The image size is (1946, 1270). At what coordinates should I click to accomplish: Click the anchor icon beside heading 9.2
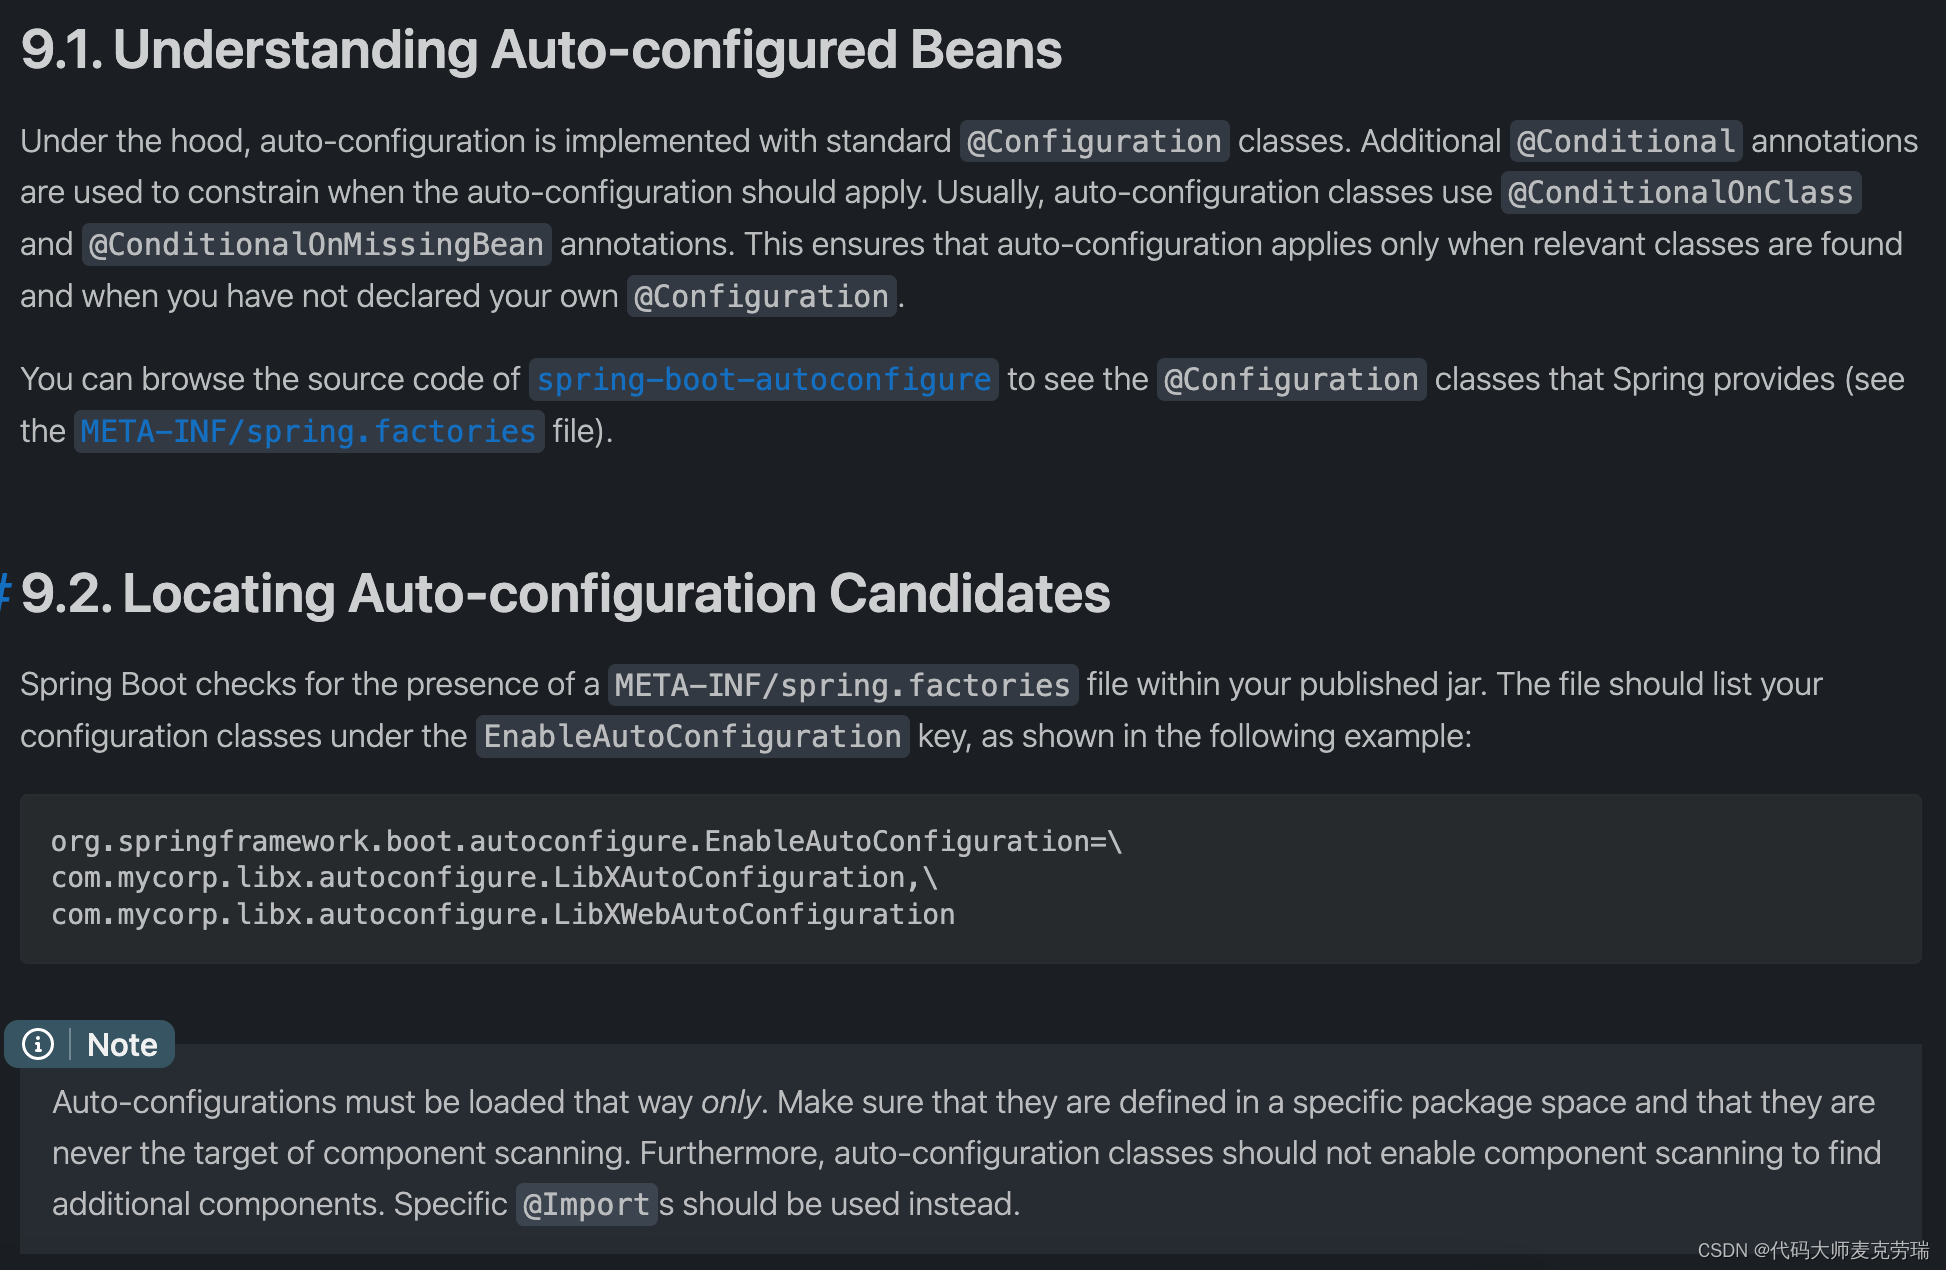5,592
